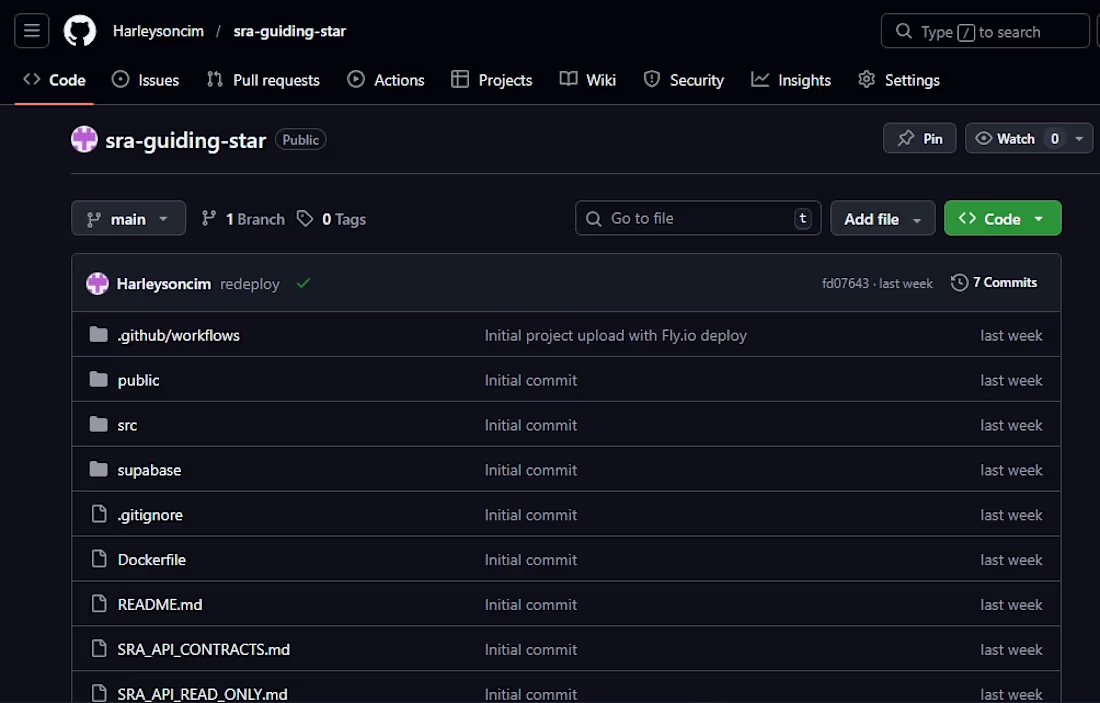Click the Dockerfile file icon
The image size is (1100, 703).
99,559
